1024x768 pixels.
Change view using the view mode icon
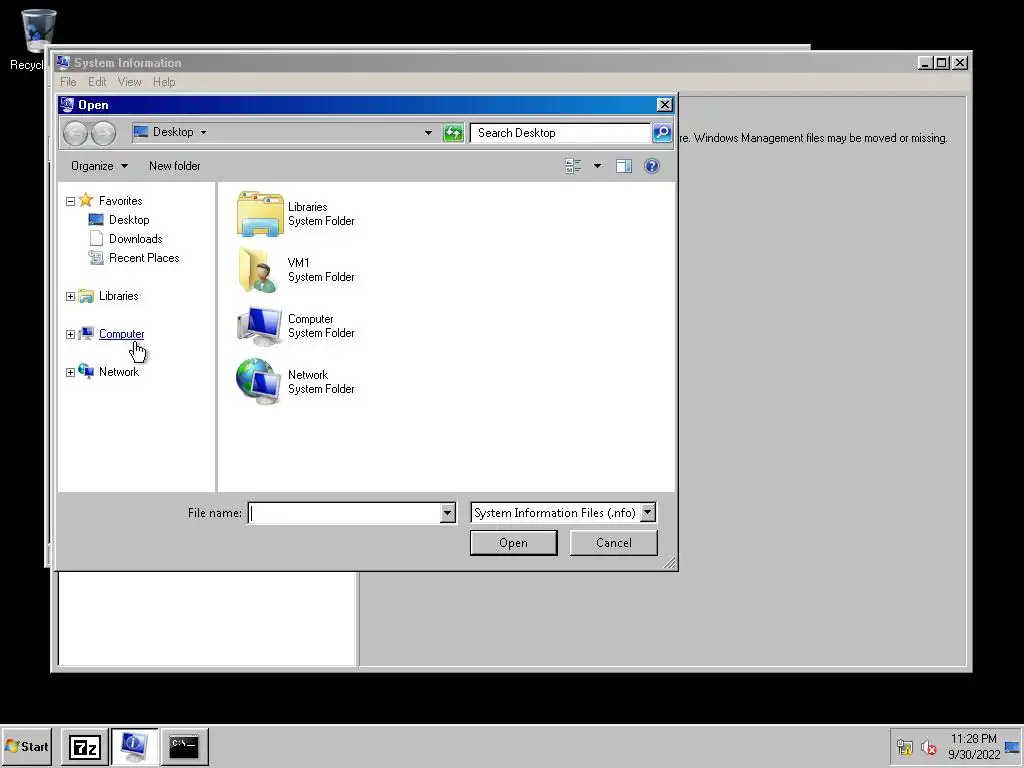click(x=573, y=166)
